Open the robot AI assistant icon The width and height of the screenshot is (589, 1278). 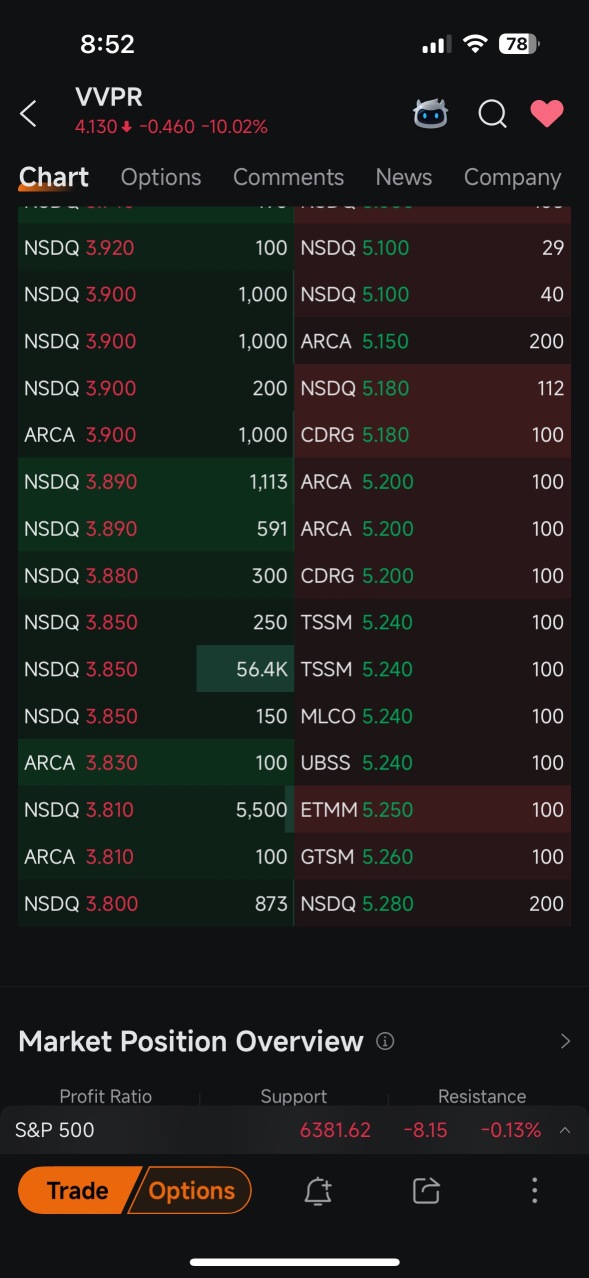[431, 114]
